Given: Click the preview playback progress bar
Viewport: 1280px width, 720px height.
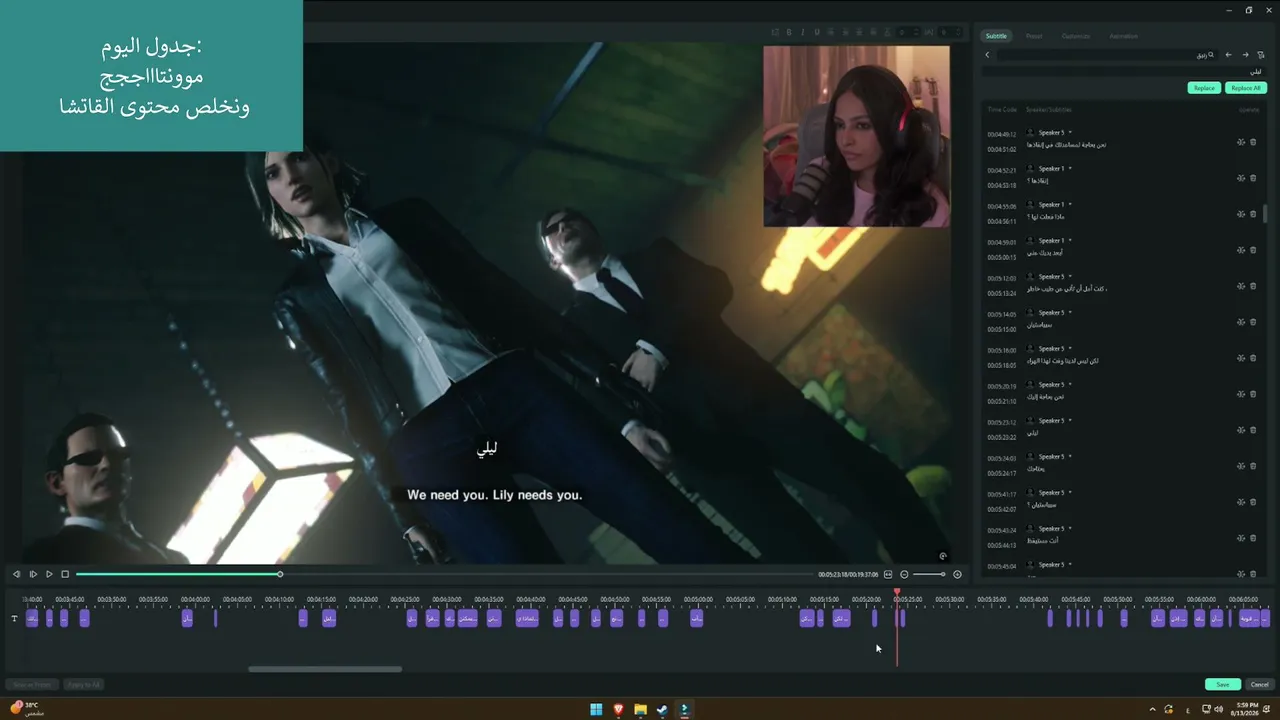Looking at the screenshot, I should pyautogui.click(x=445, y=574).
